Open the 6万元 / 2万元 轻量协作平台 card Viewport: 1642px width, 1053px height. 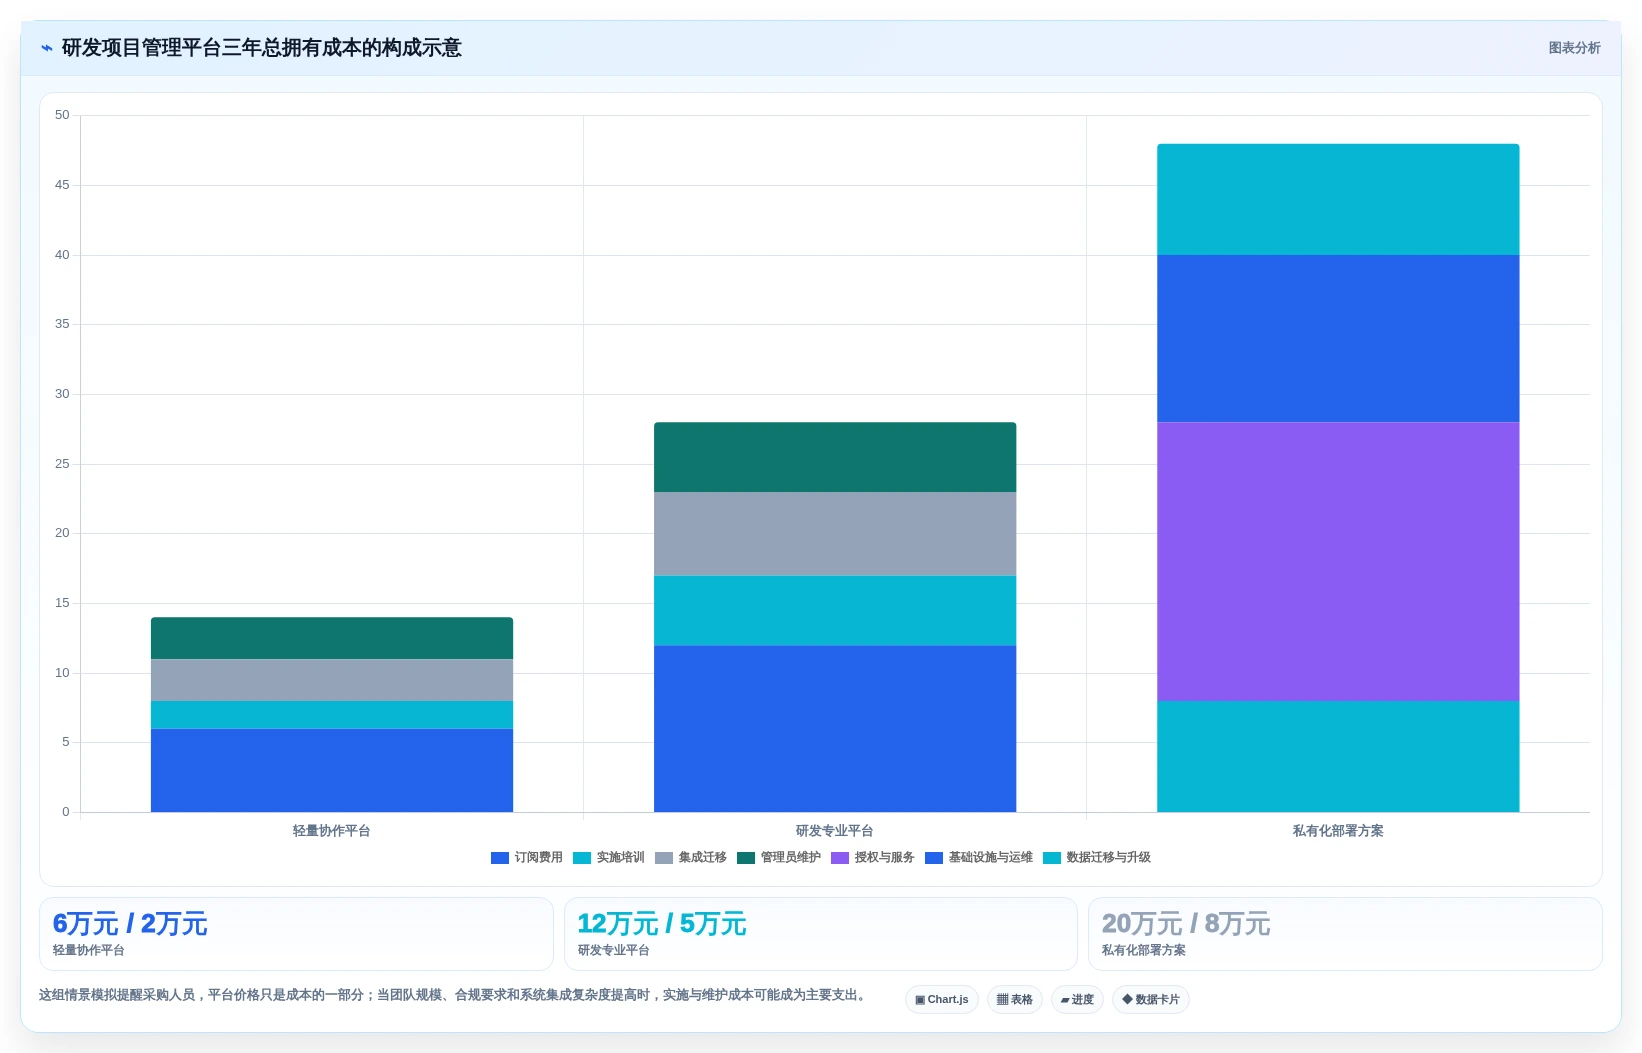[296, 934]
